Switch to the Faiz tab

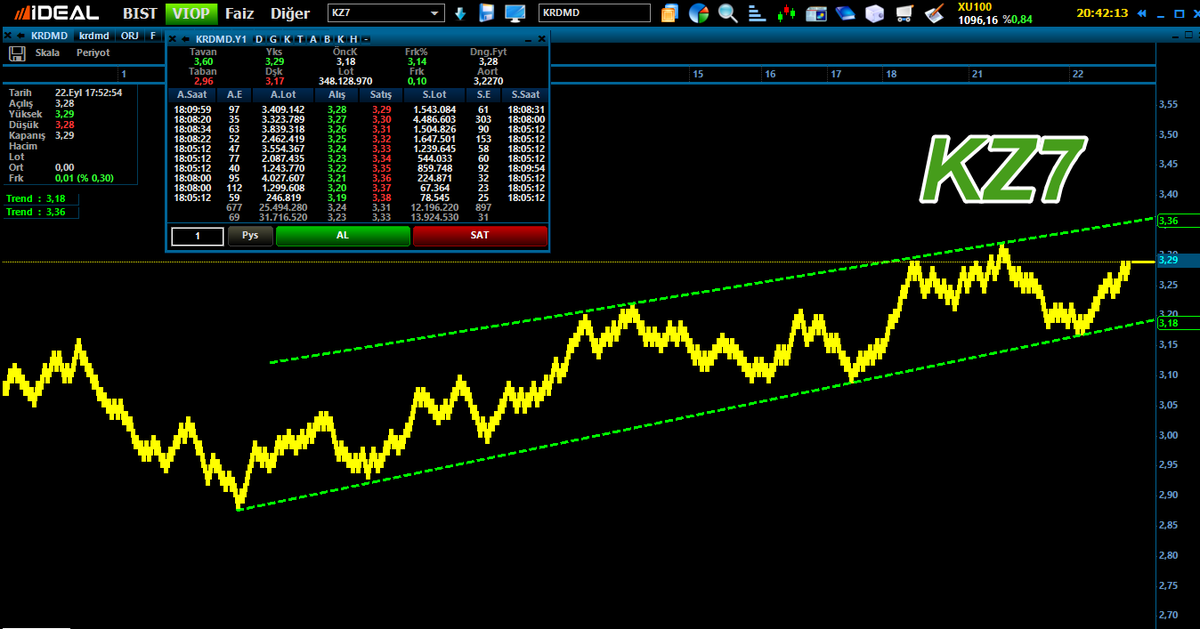pos(239,14)
